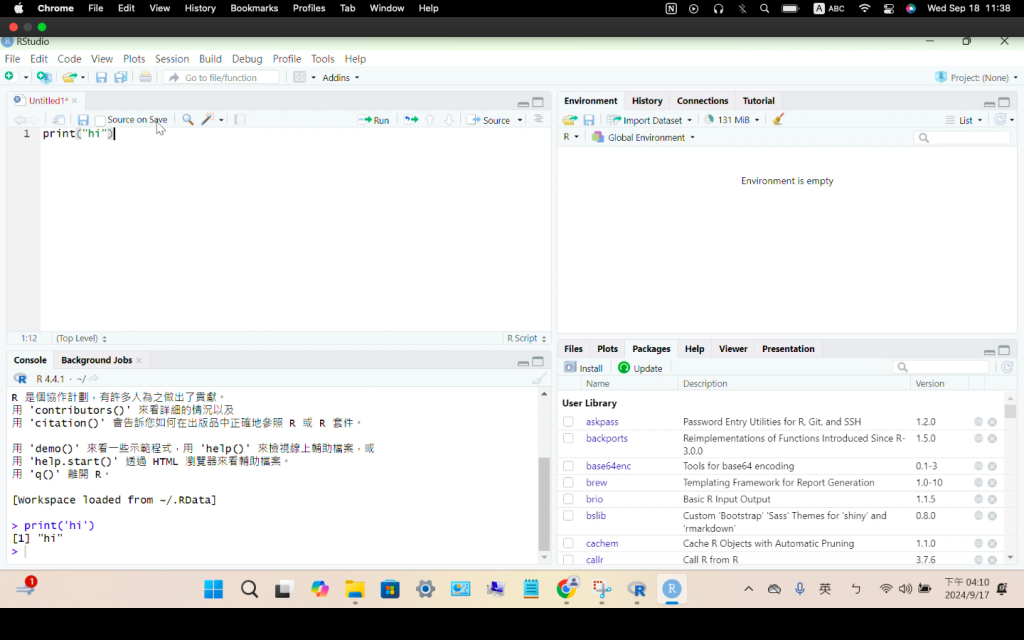Click the Run button
Image resolution: width=1024 pixels, height=640 pixels.
point(374,120)
